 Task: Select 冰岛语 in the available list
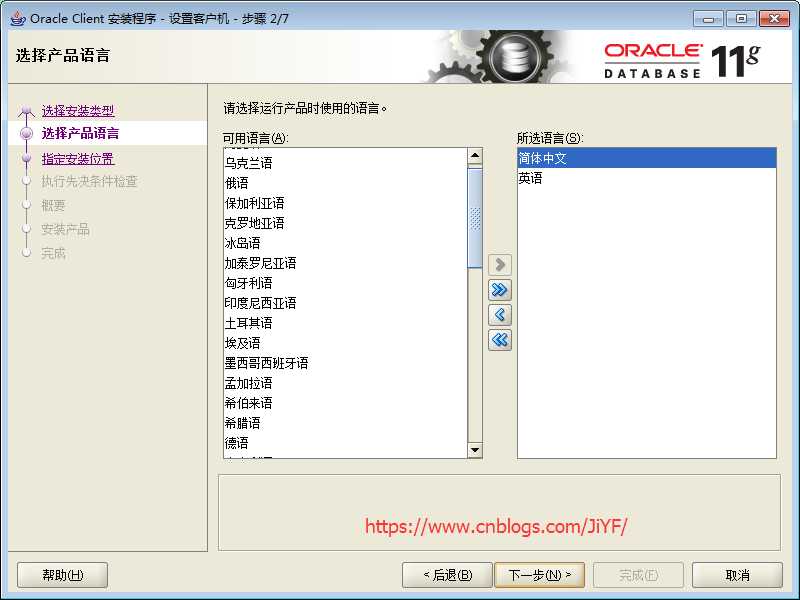(x=345, y=243)
